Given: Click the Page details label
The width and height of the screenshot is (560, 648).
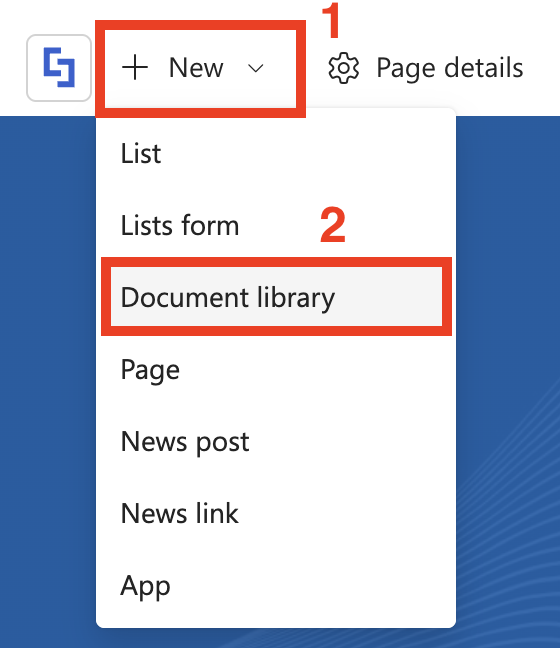Looking at the screenshot, I should 450,68.
